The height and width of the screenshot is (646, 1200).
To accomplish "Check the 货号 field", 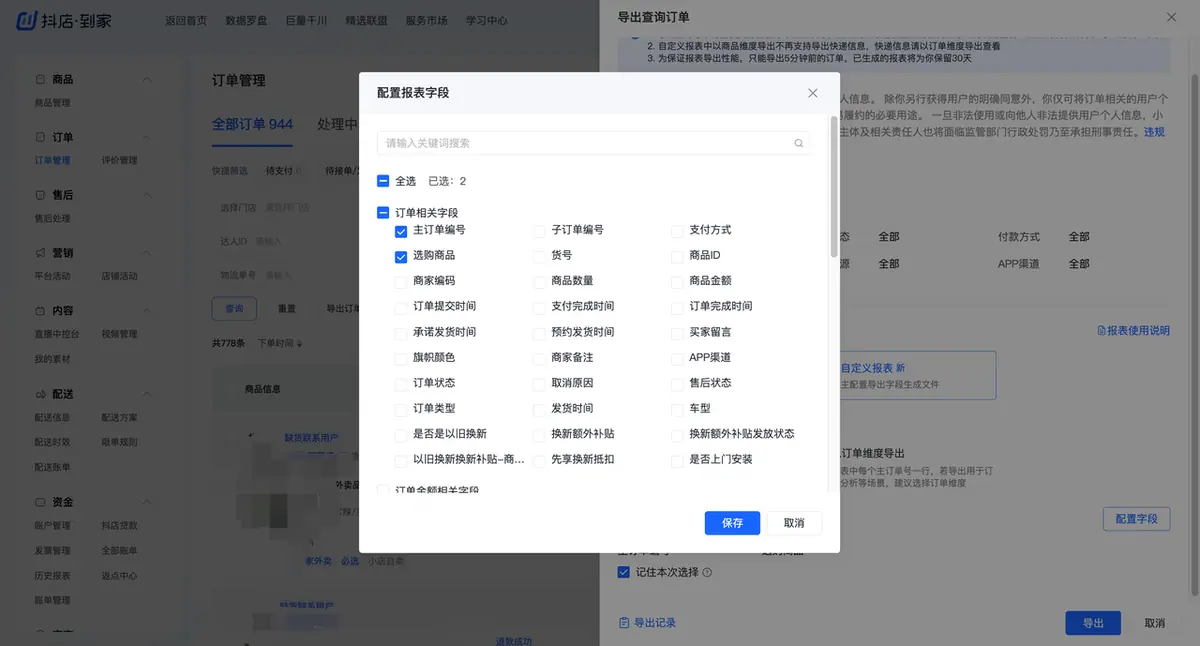I will click(x=539, y=256).
